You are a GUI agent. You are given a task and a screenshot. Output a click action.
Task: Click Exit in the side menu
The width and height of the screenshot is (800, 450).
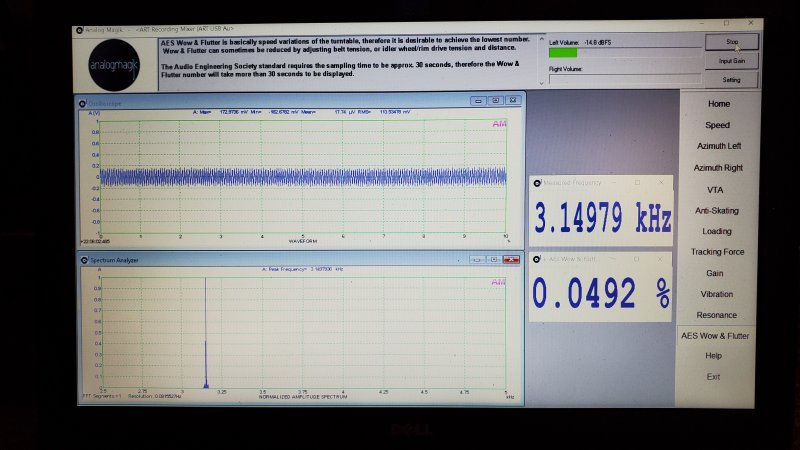713,377
